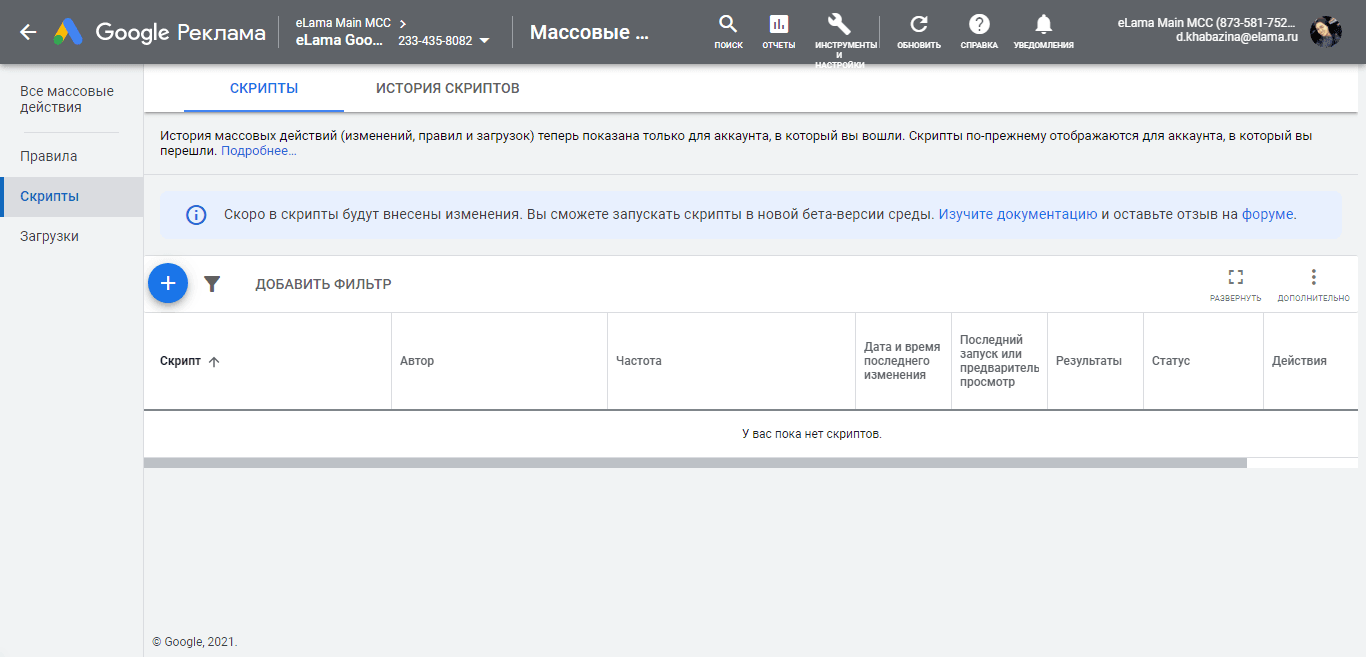Click the Действия column header
Viewport: 1366px width, 657px height.
(1299, 361)
